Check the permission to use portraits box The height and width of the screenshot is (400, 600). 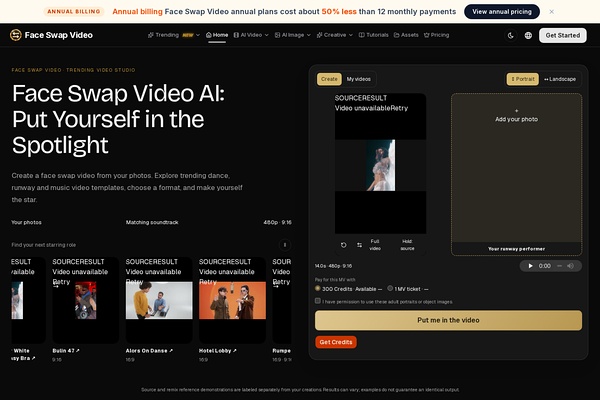pos(318,301)
